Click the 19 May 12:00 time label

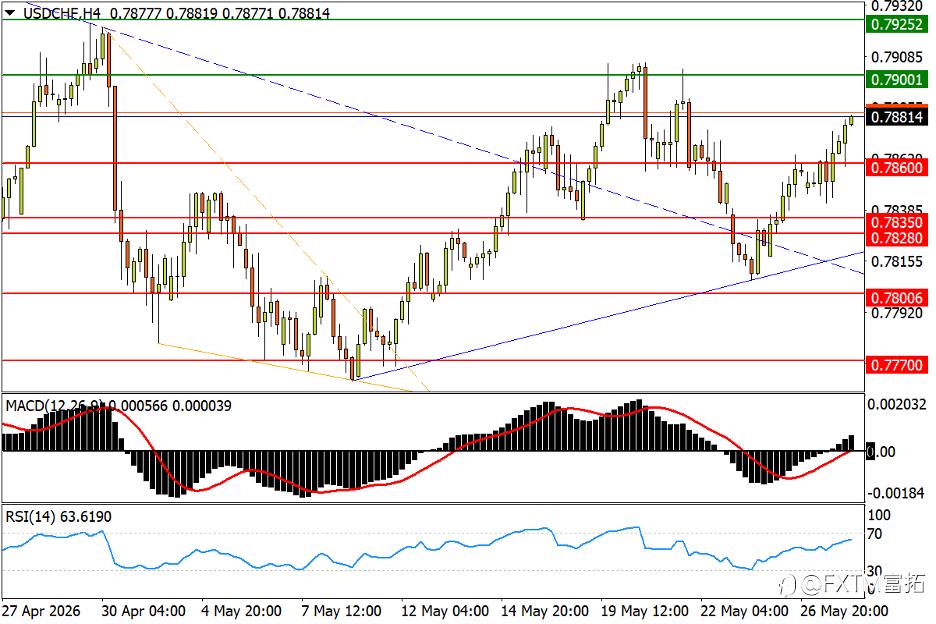[x=644, y=611]
